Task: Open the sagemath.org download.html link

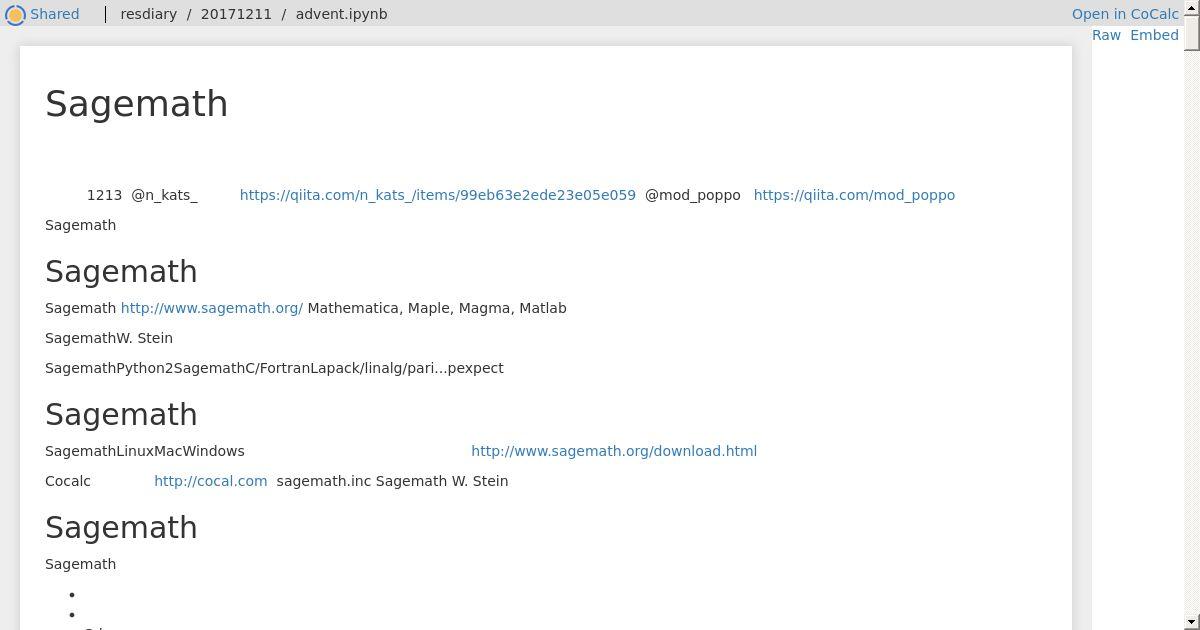Action: click(x=614, y=451)
